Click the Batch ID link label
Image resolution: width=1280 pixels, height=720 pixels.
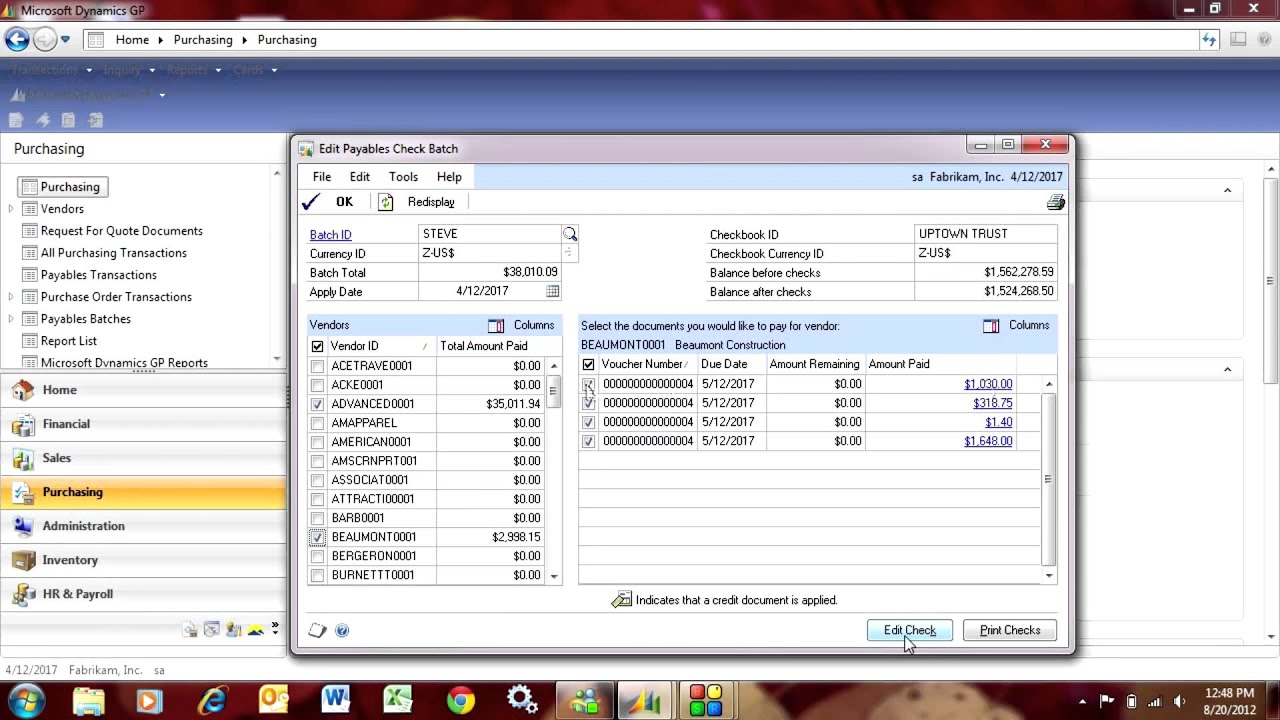pyautogui.click(x=330, y=234)
